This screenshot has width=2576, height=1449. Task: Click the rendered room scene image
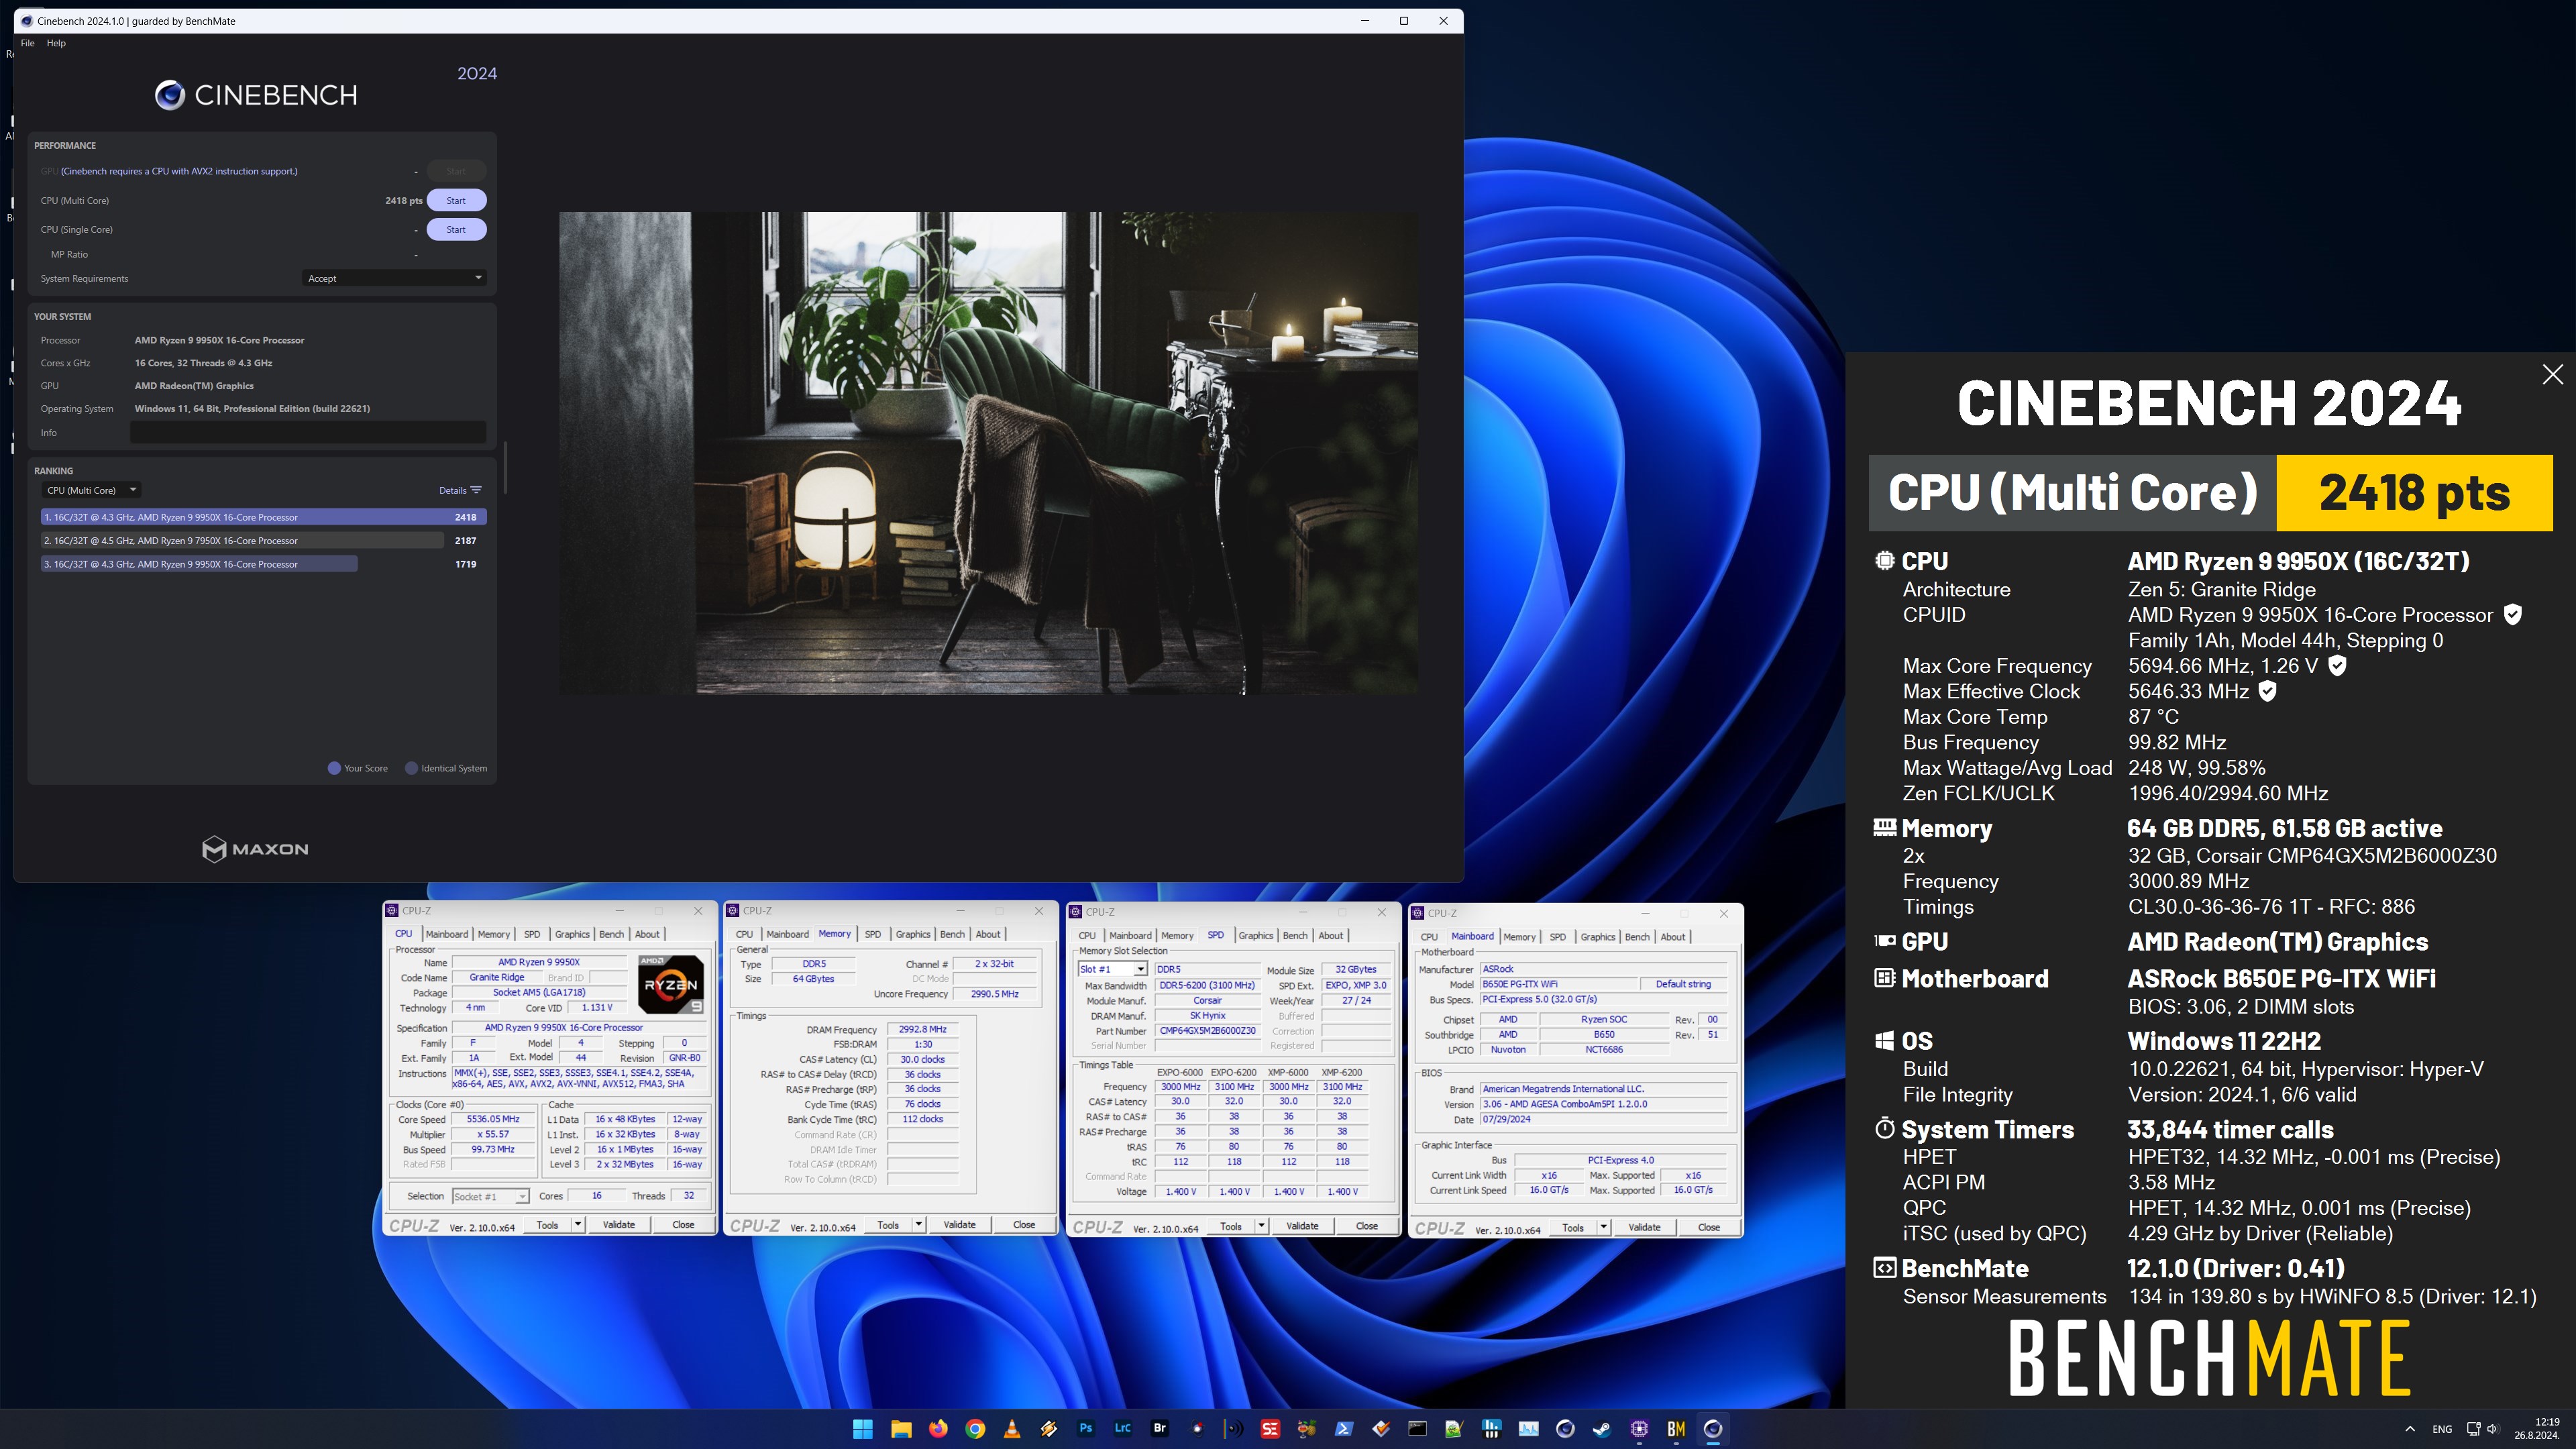(988, 453)
